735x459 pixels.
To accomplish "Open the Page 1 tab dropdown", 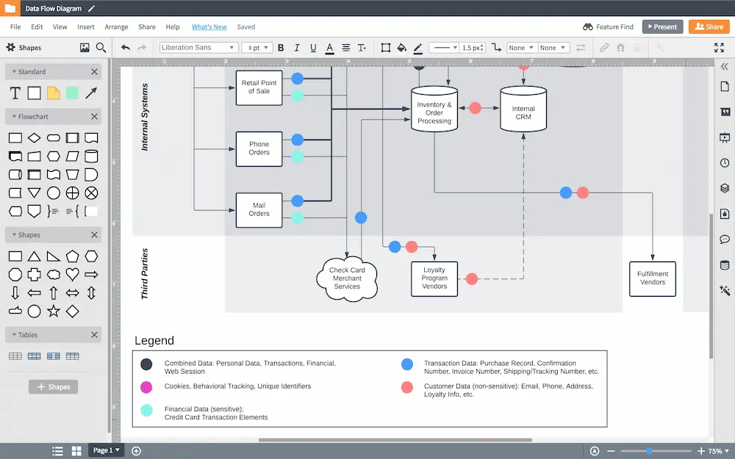I will pyautogui.click(x=106, y=450).
